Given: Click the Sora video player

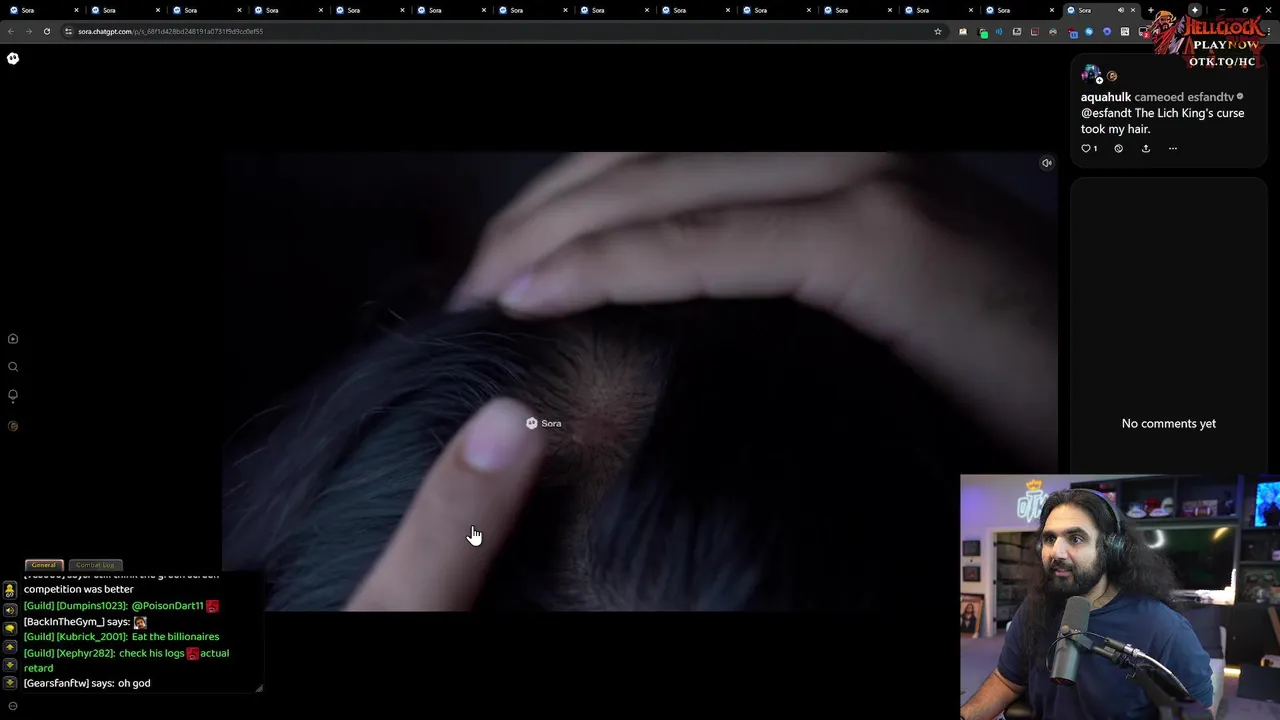Looking at the screenshot, I should (640, 381).
